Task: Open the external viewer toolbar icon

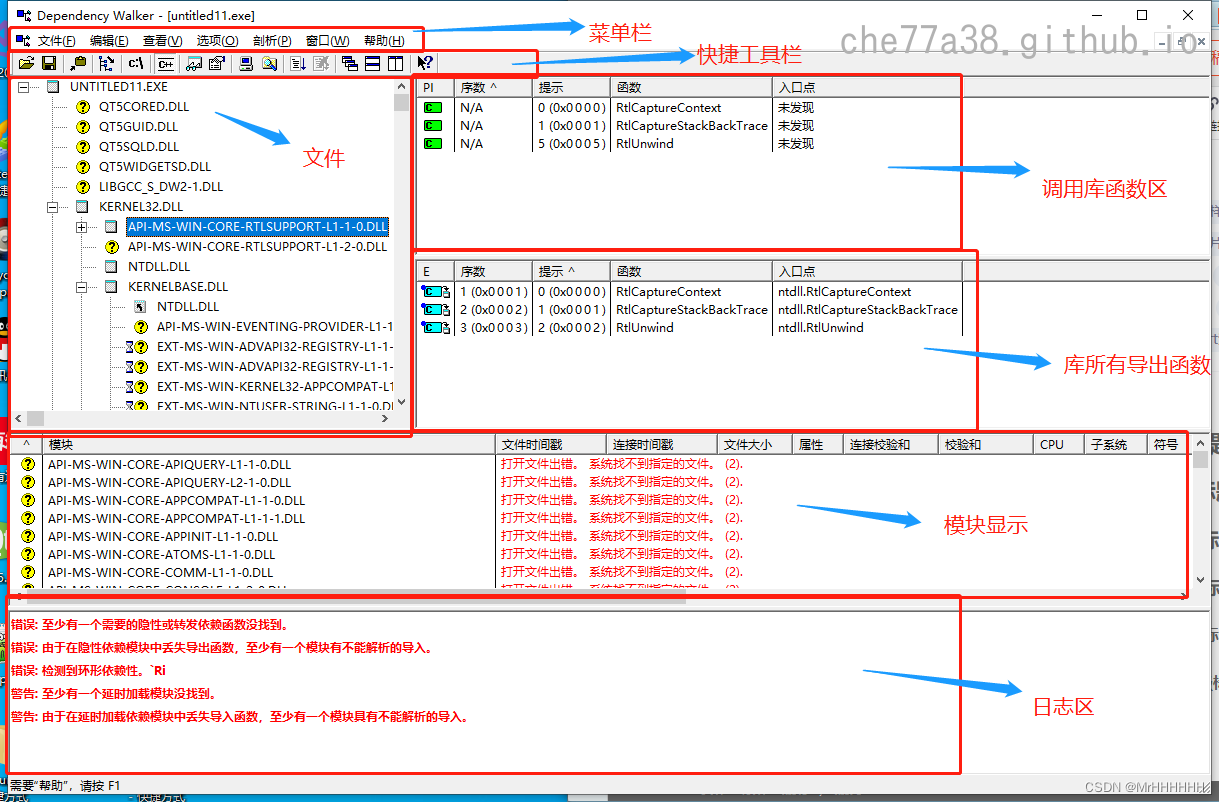Action: [x=194, y=63]
